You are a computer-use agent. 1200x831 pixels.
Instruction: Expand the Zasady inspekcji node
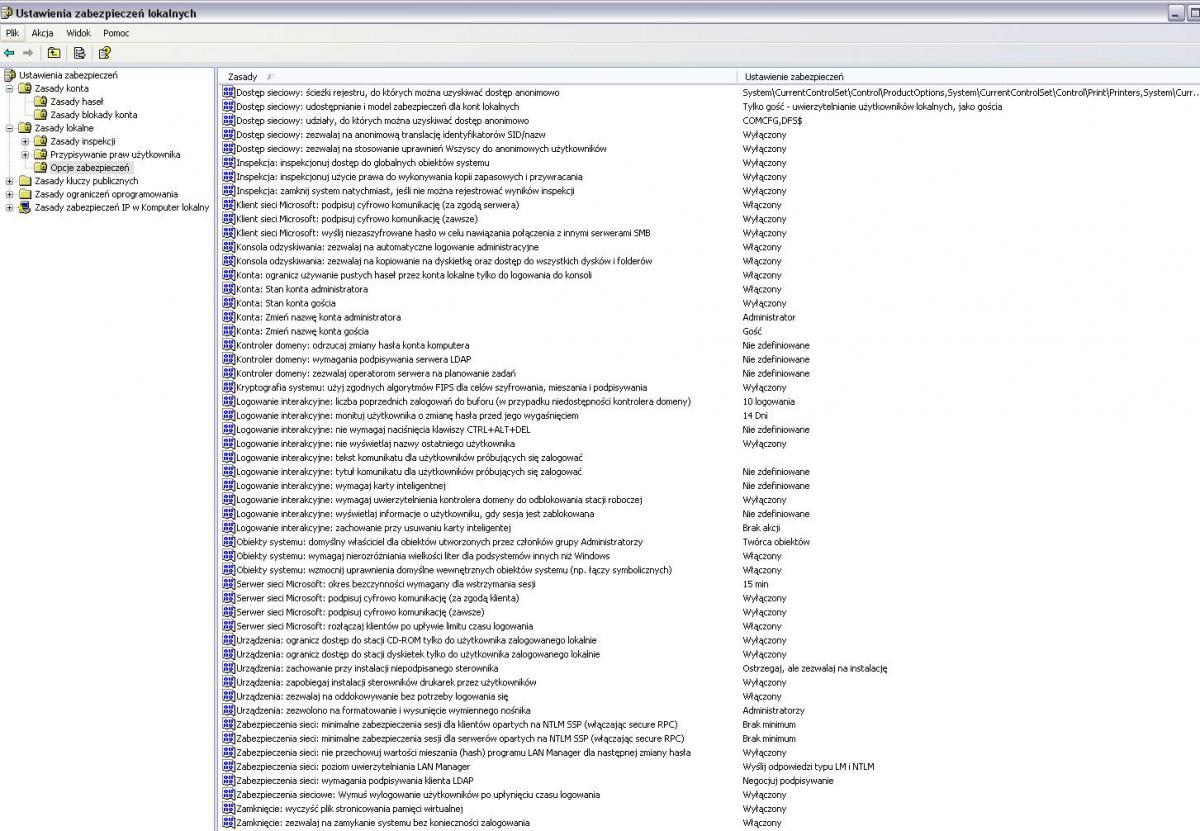pos(25,141)
